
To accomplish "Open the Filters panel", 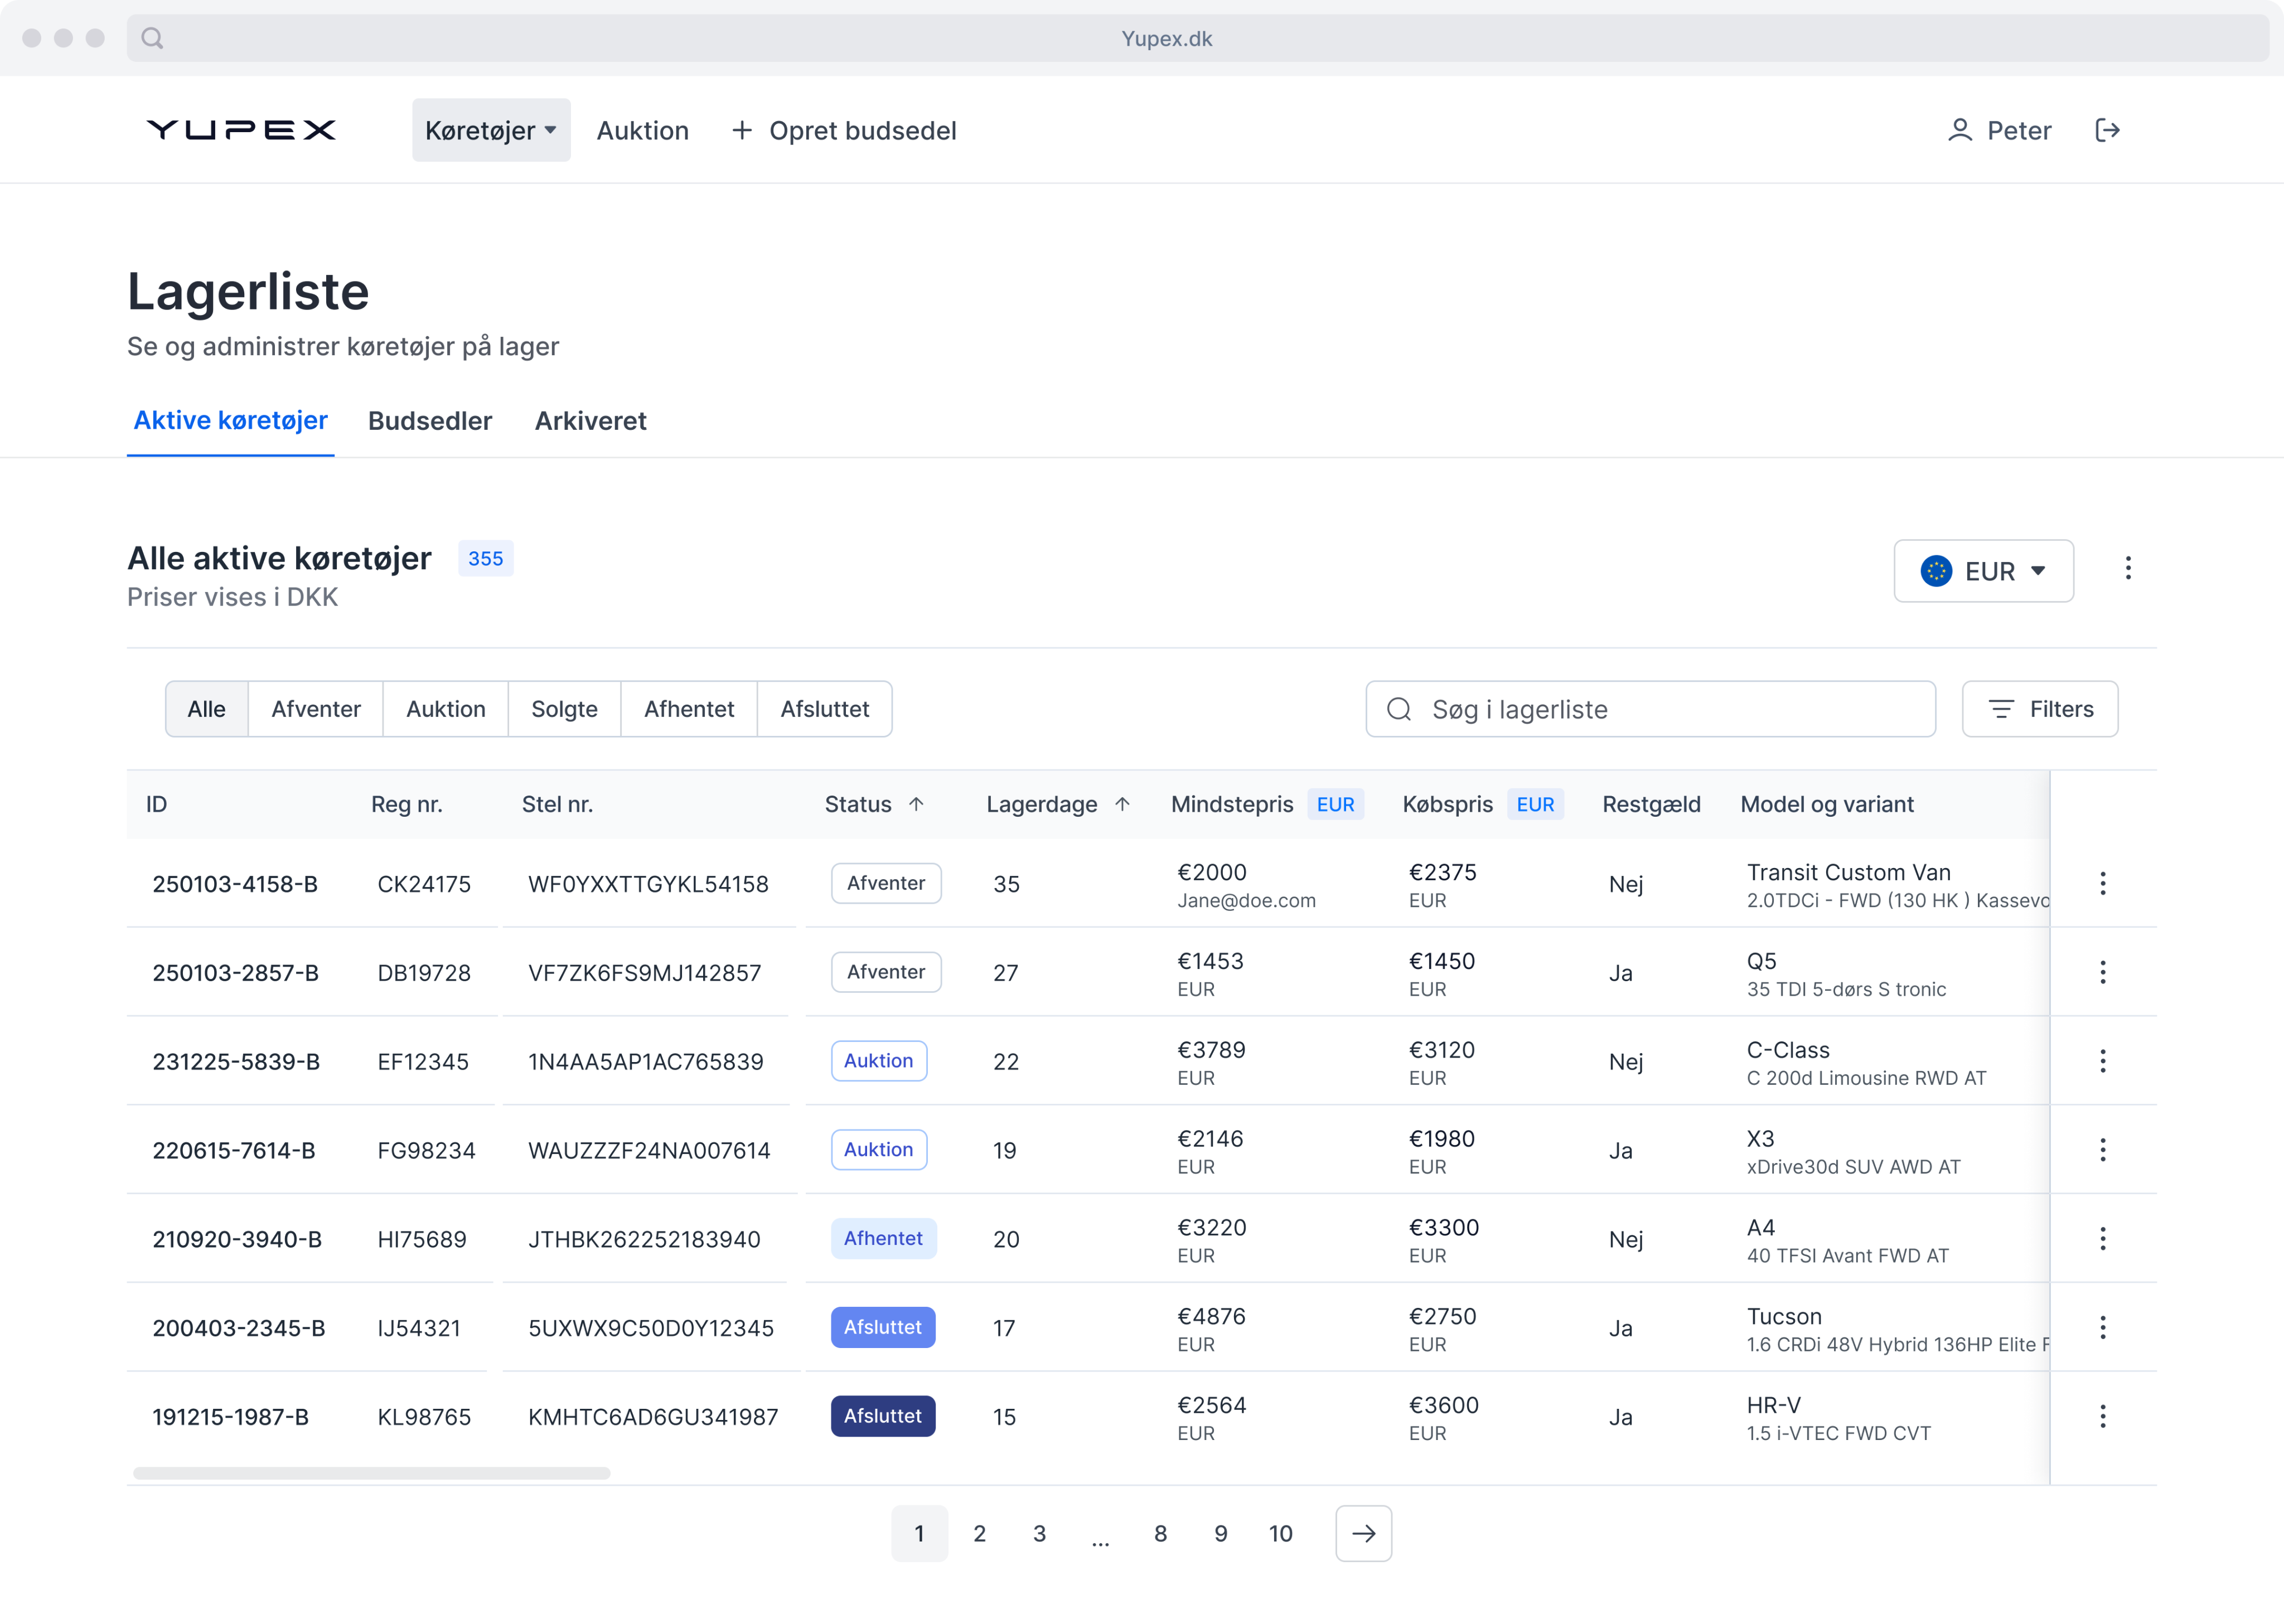I will 2039,709.
